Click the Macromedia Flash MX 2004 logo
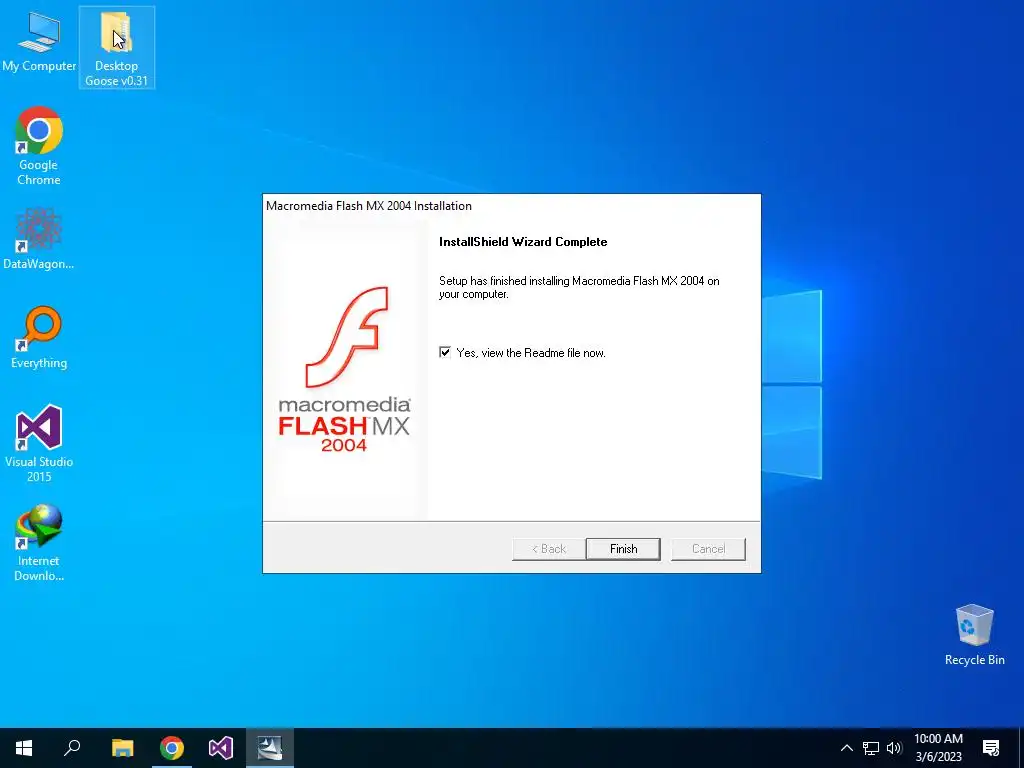This screenshot has width=1024, height=768. (x=344, y=370)
